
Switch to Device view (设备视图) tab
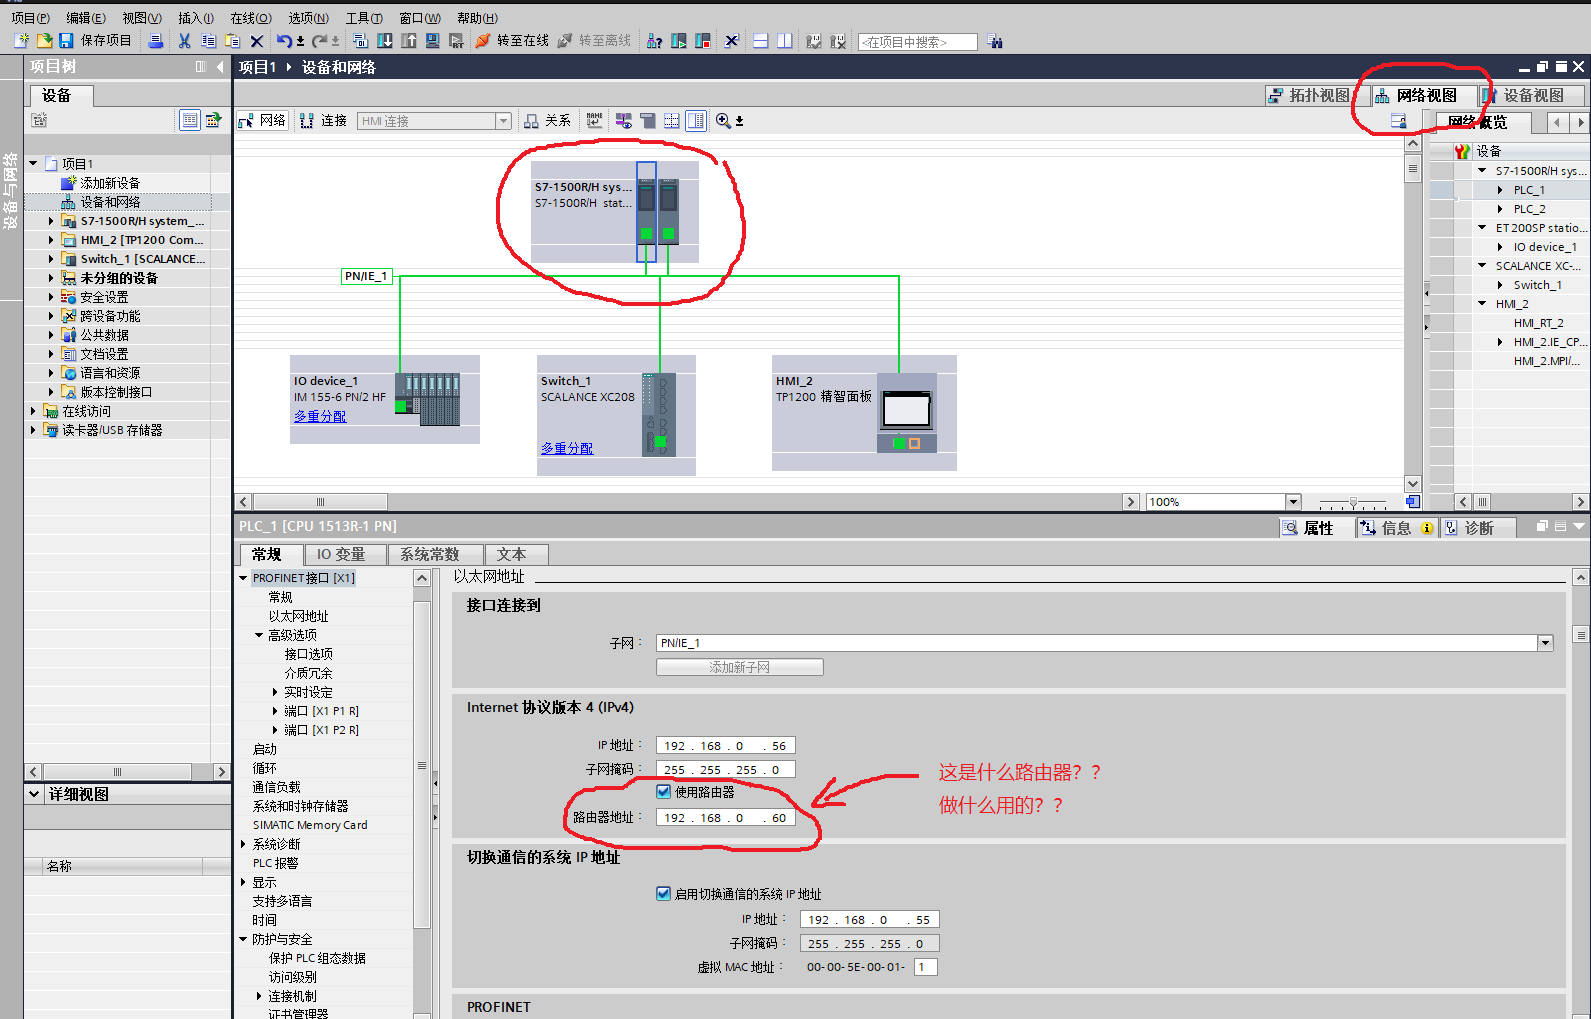coord(1532,96)
